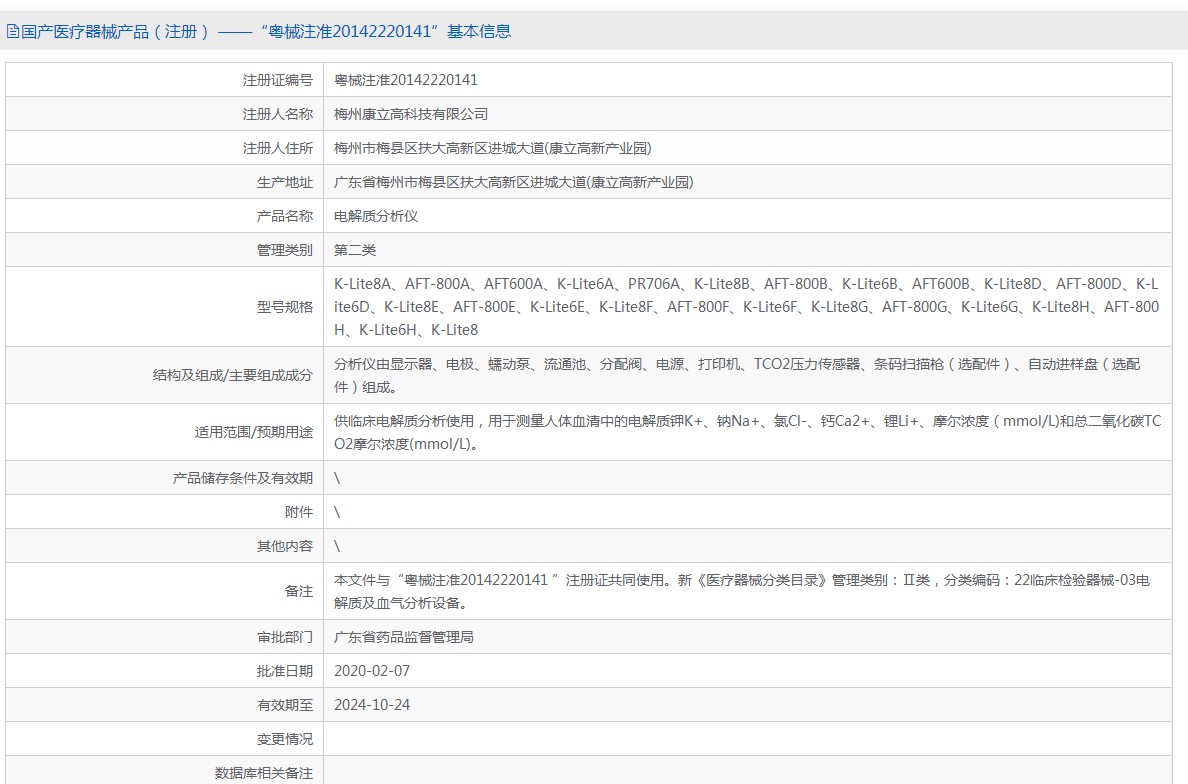Click the intended use text starting with 供临床电解质分析使用
This screenshot has height=784, width=1188.
(x=747, y=432)
